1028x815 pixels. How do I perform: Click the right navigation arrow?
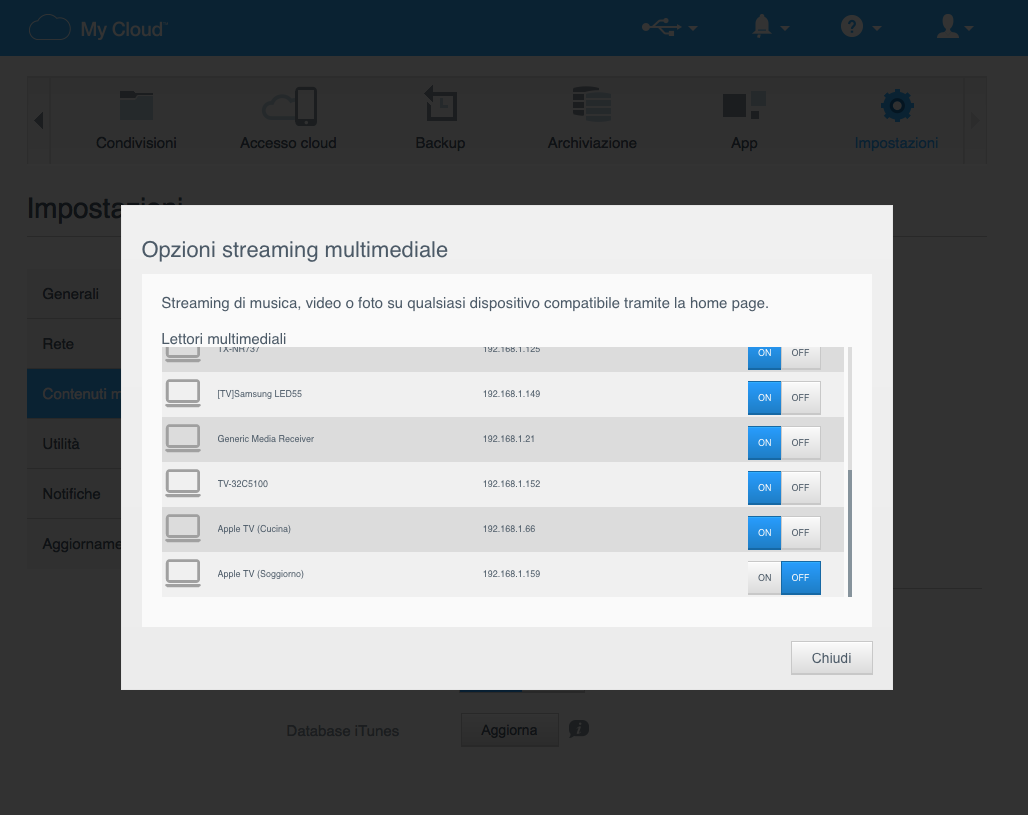click(x=975, y=120)
